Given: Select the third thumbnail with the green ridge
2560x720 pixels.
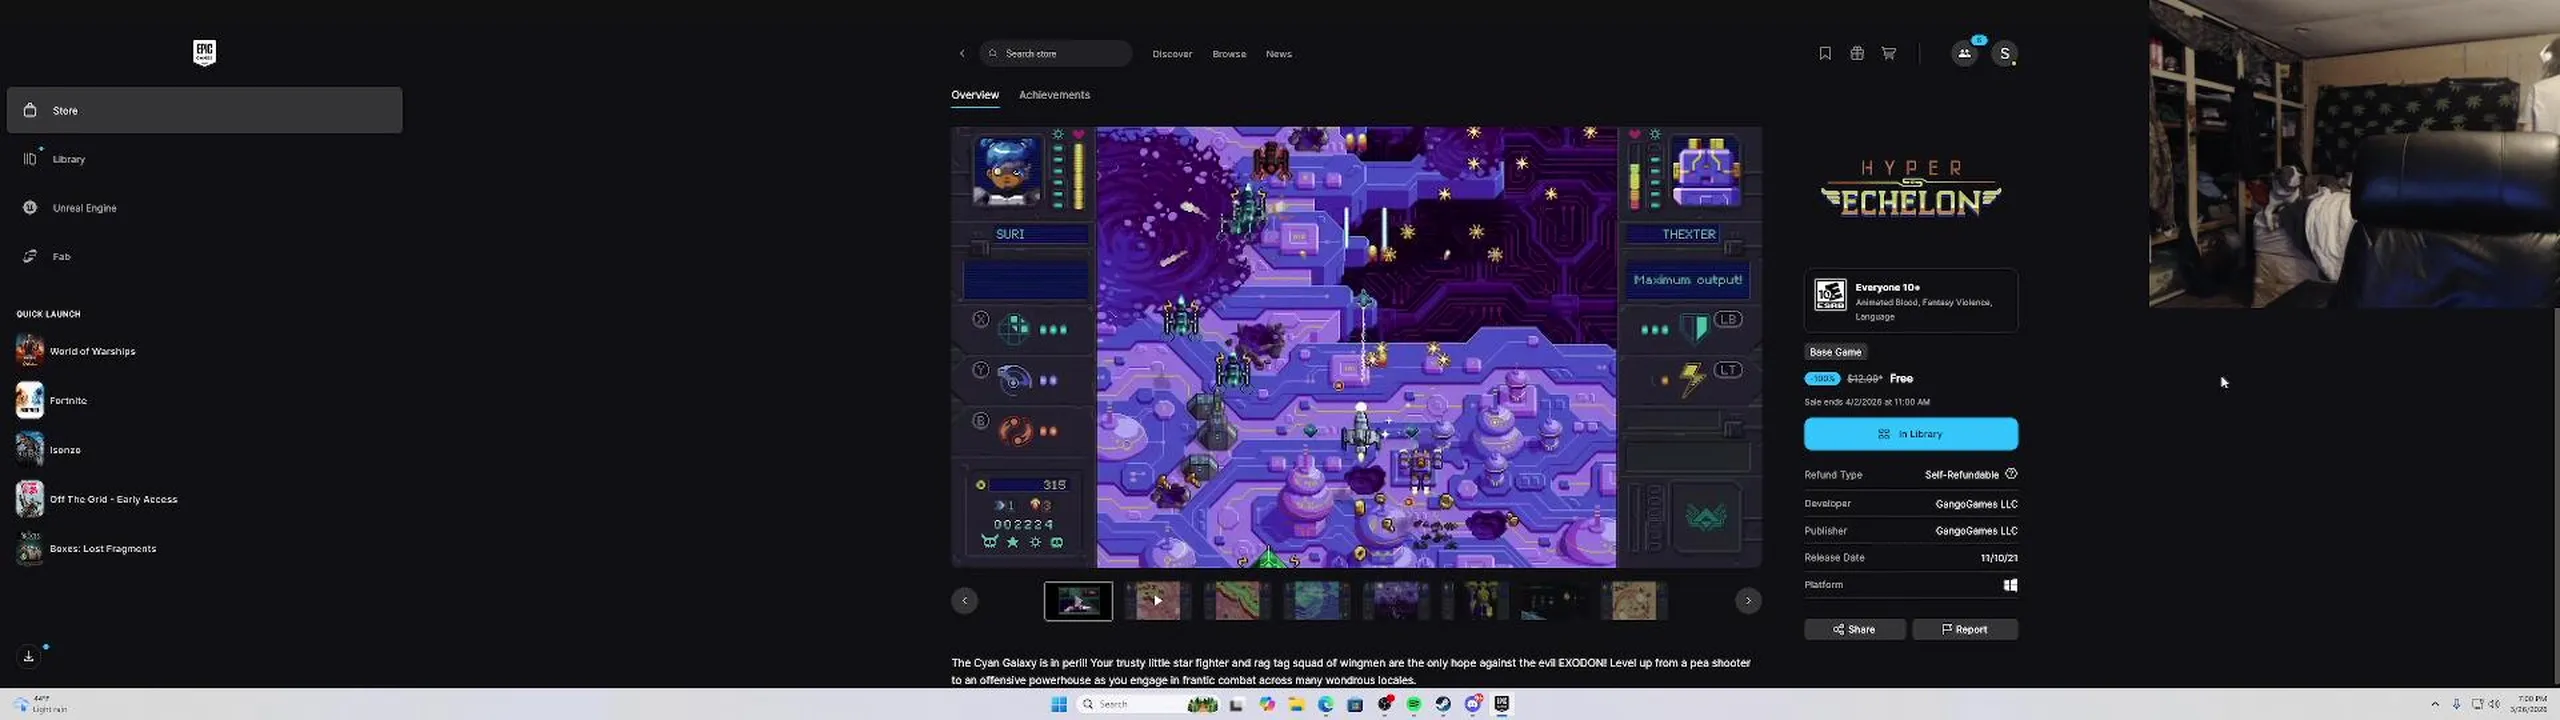Looking at the screenshot, I should pos(1237,601).
